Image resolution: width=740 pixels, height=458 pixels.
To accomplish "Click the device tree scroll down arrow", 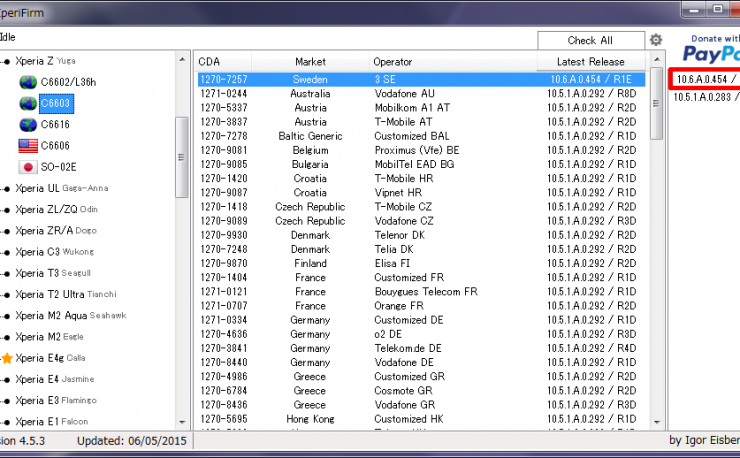I will pos(182,422).
